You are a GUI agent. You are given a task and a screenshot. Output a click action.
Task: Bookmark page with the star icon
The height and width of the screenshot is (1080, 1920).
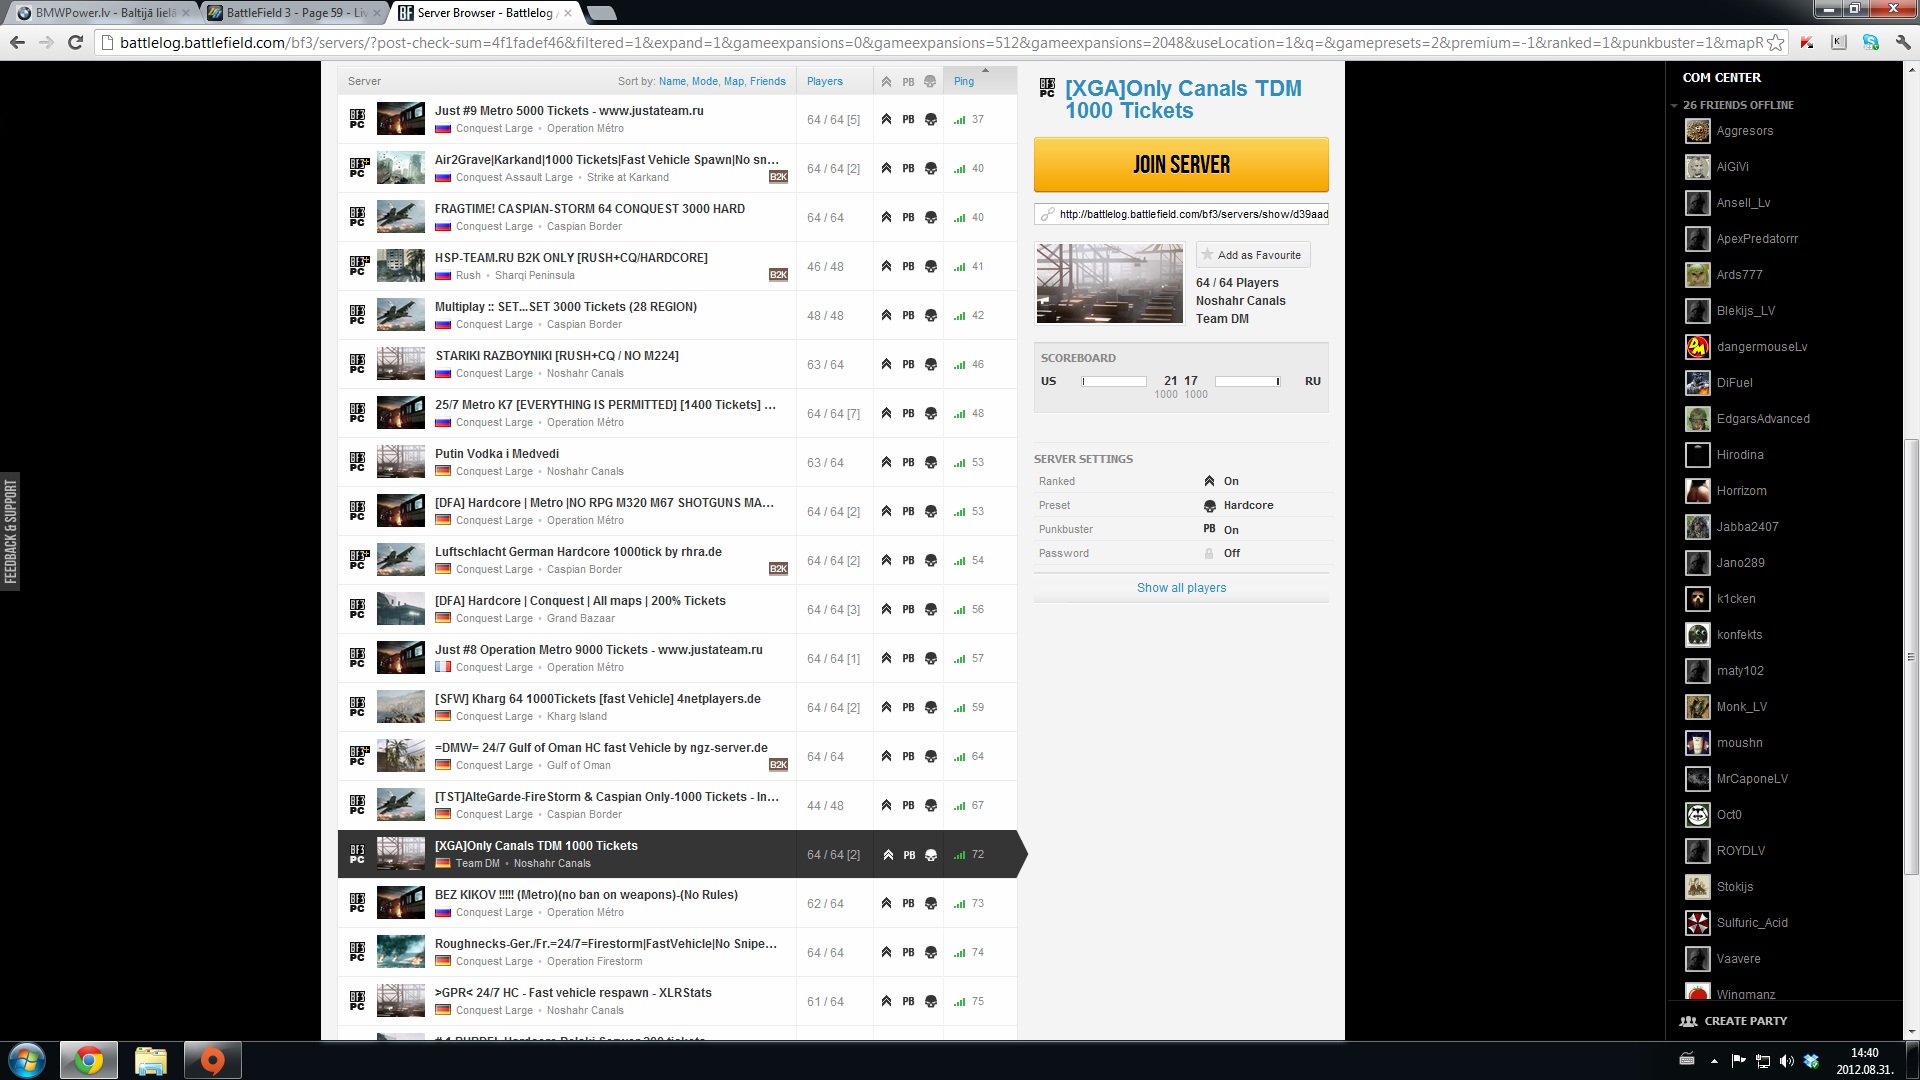click(x=1775, y=42)
